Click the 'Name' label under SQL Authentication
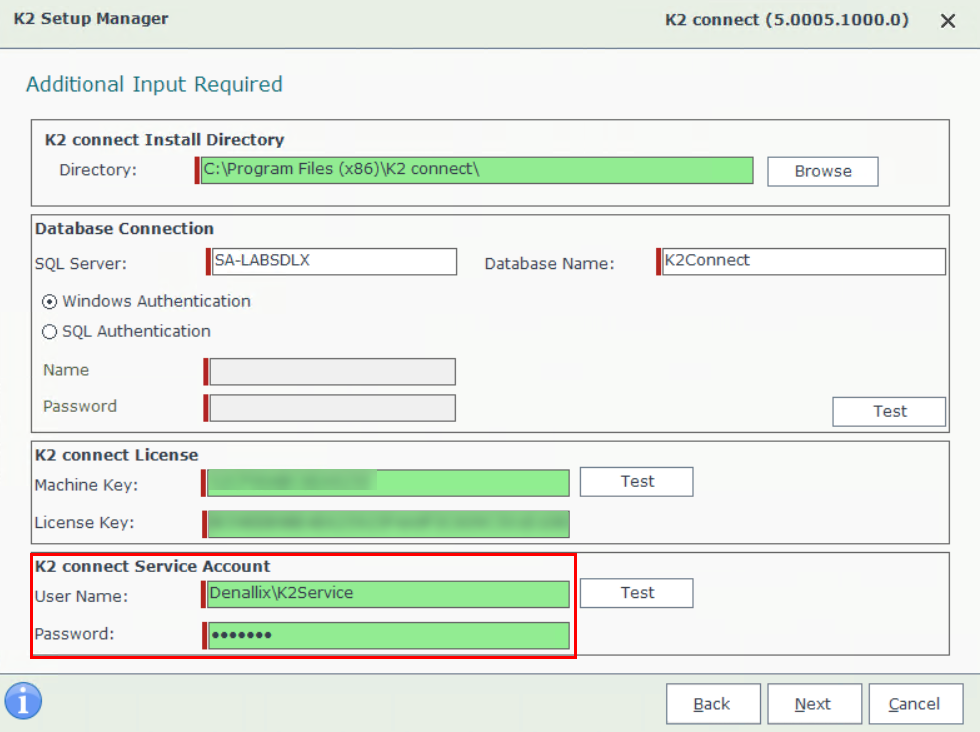Viewport: 980px width, 732px height. click(x=66, y=370)
